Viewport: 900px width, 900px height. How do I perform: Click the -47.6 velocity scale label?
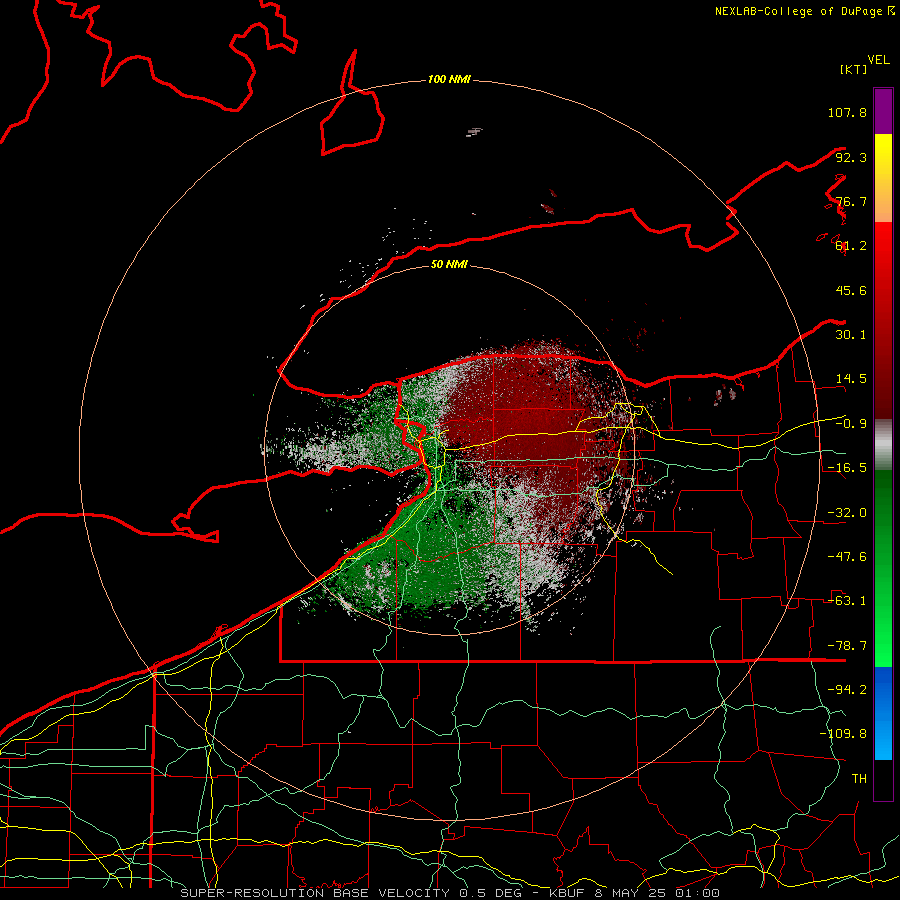847,557
